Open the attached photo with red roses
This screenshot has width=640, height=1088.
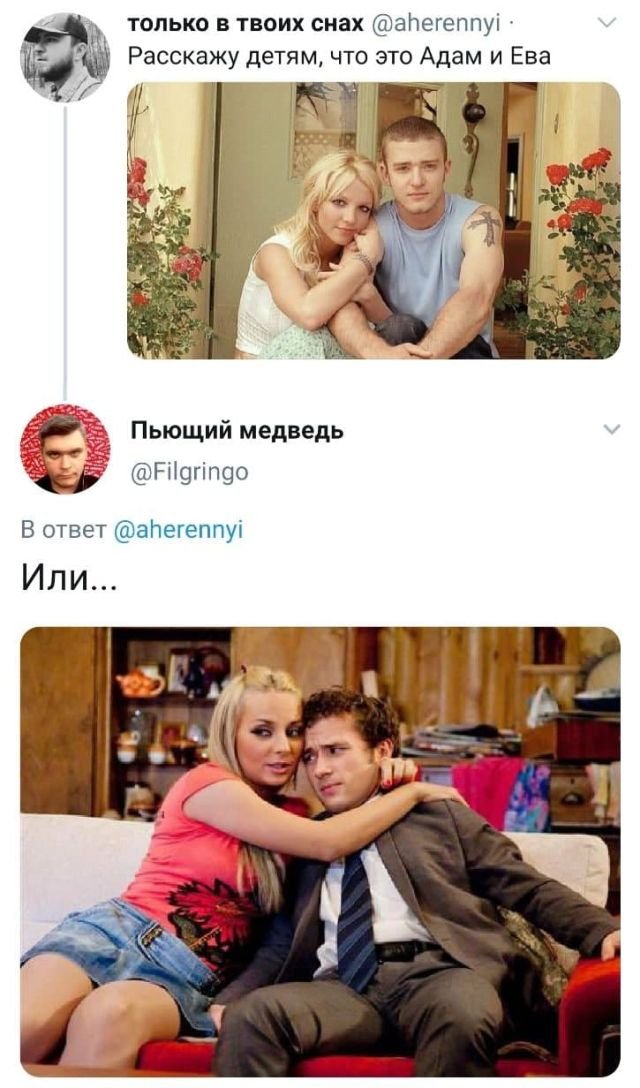tap(373, 221)
